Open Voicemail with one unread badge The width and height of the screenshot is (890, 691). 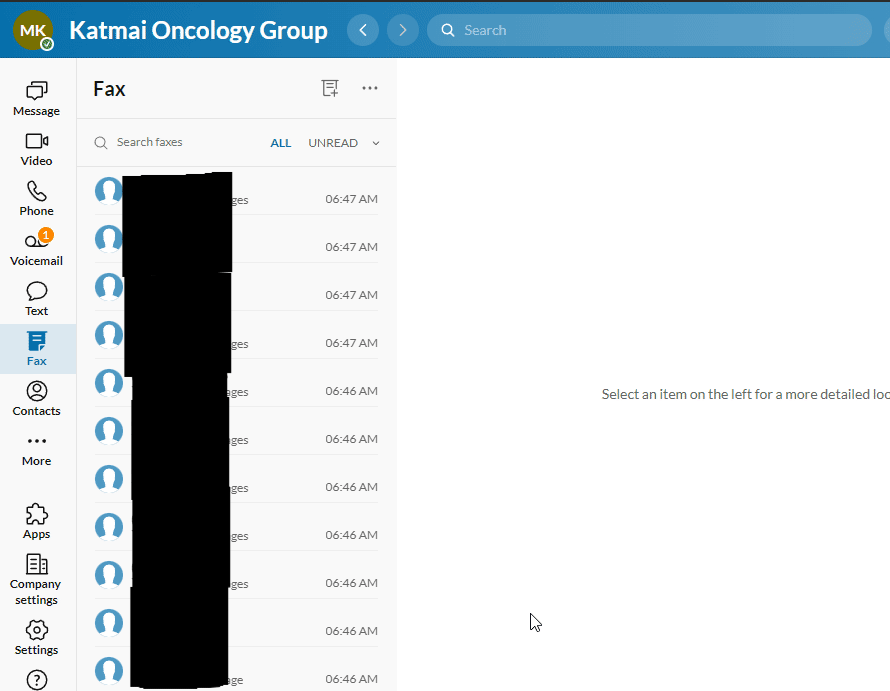click(x=36, y=248)
